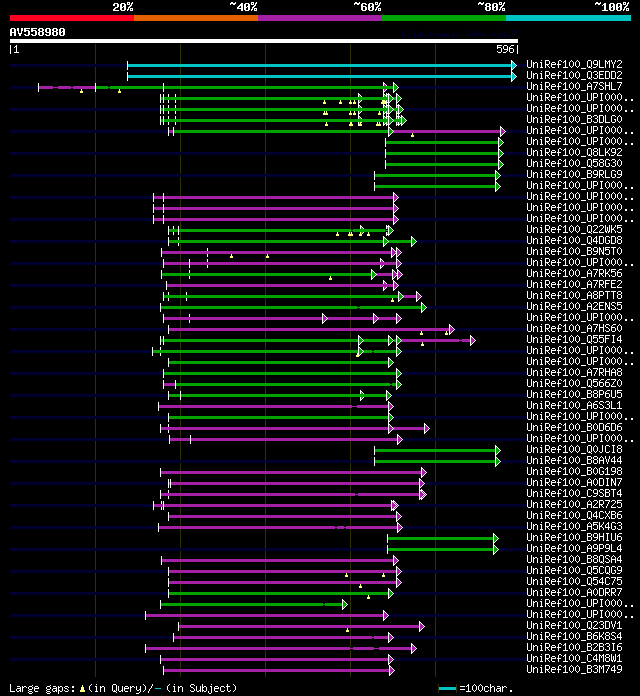Click the UniRef100_Q5CQG9 label
This screenshot has width=640, height=696.
pyautogui.click(x=574, y=570)
